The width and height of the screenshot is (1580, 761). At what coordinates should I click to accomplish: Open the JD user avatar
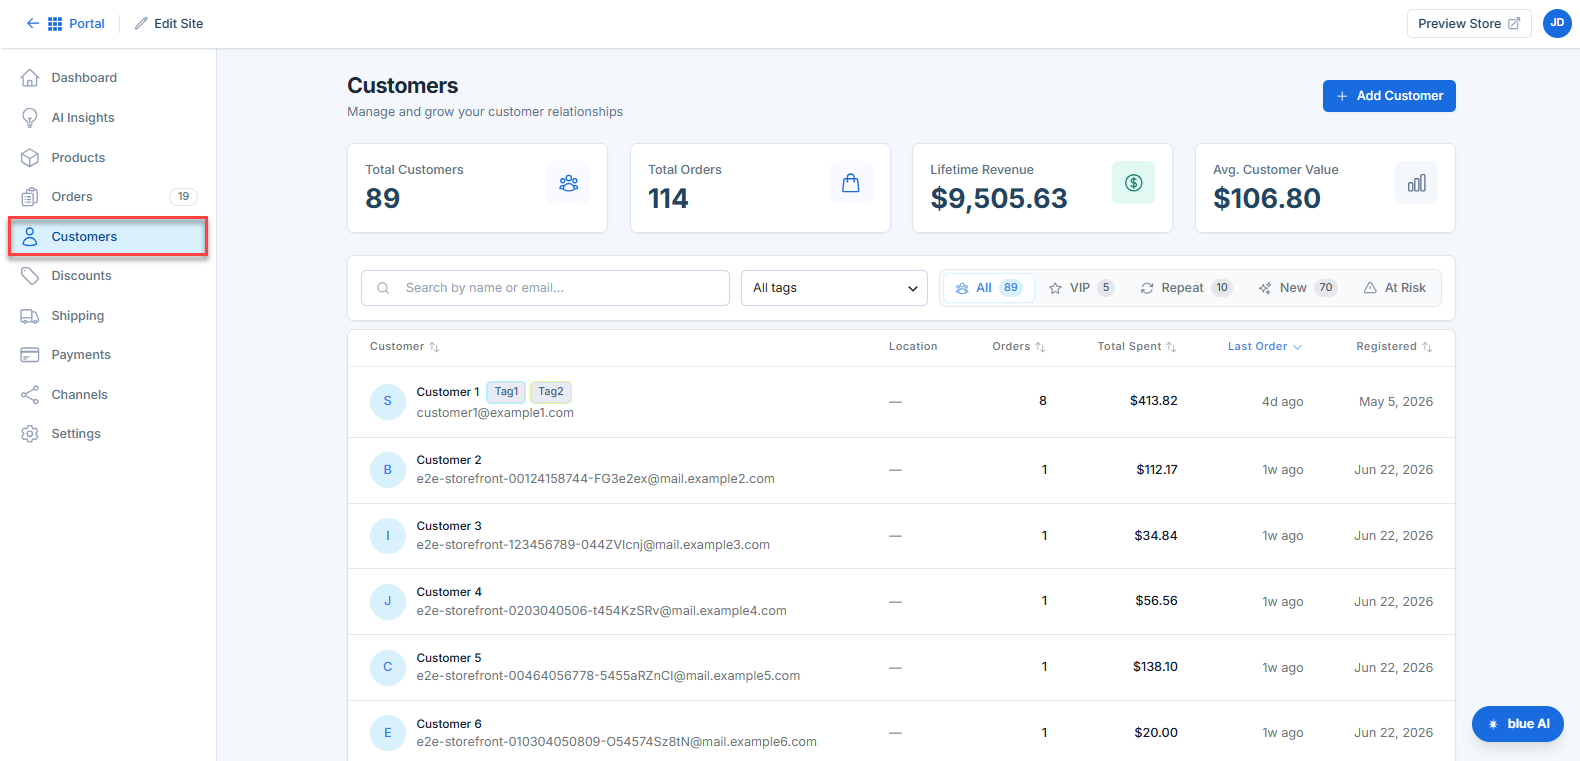pyautogui.click(x=1557, y=23)
